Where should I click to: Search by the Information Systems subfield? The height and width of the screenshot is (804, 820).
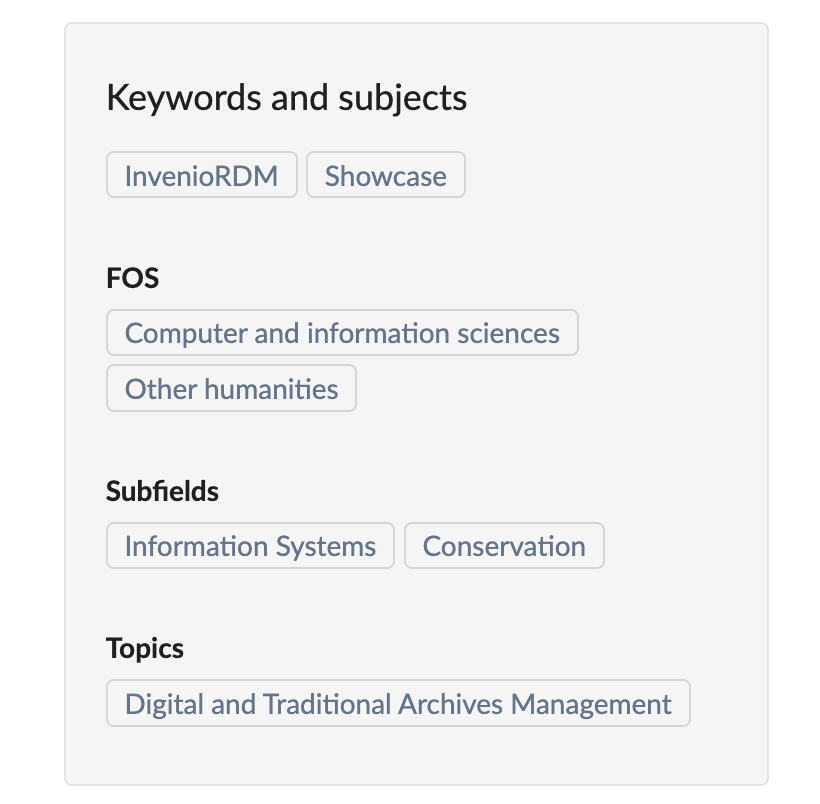[x=250, y=545]
